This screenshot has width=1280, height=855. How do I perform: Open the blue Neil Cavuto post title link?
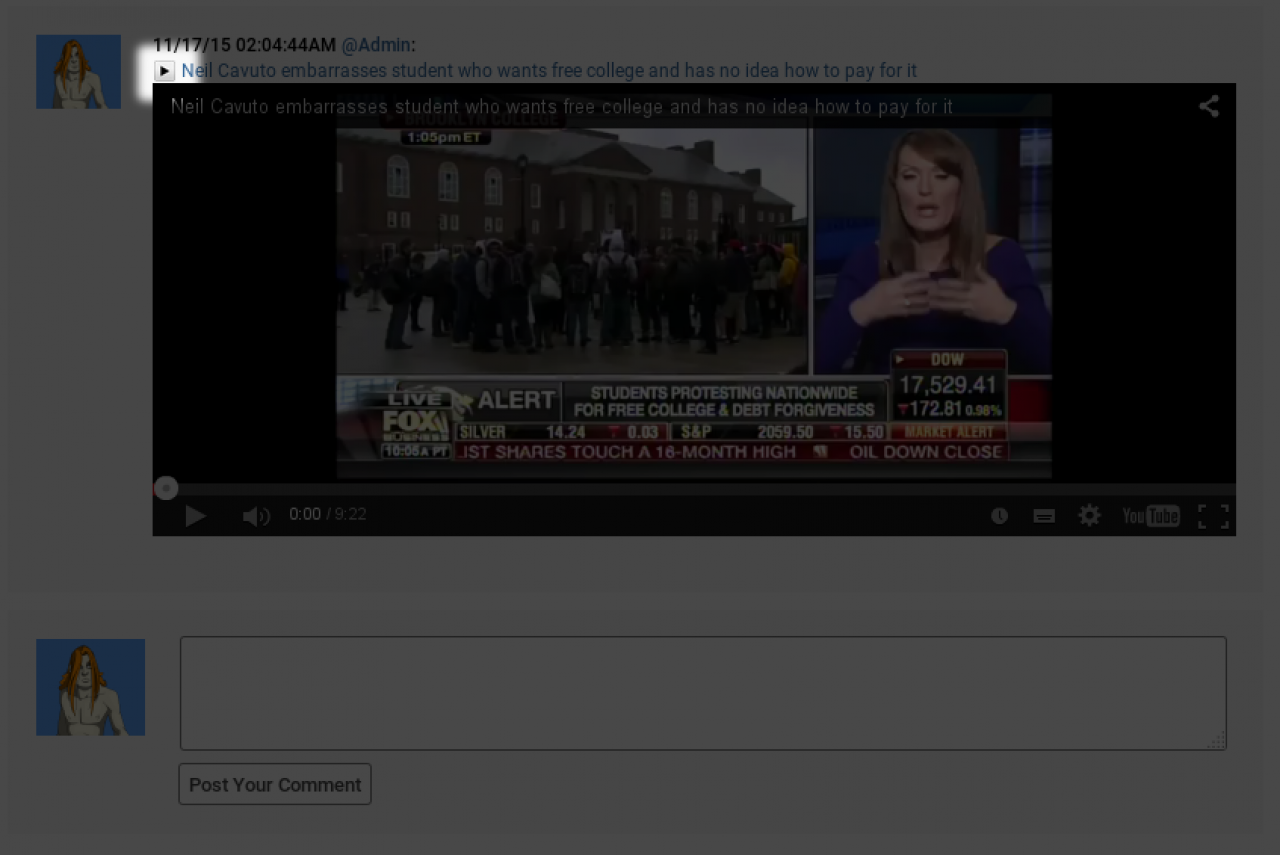point(548,71)
